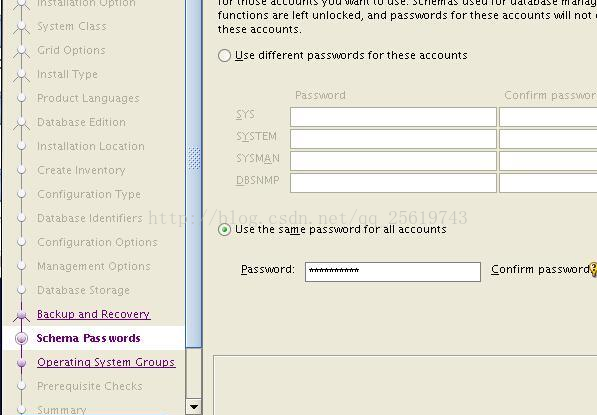The width and height of the screenshot is (597, 415).
Task: Click the Prerequisite Checks step node icon
Action: pyautogui.click(x=22, y=386)
